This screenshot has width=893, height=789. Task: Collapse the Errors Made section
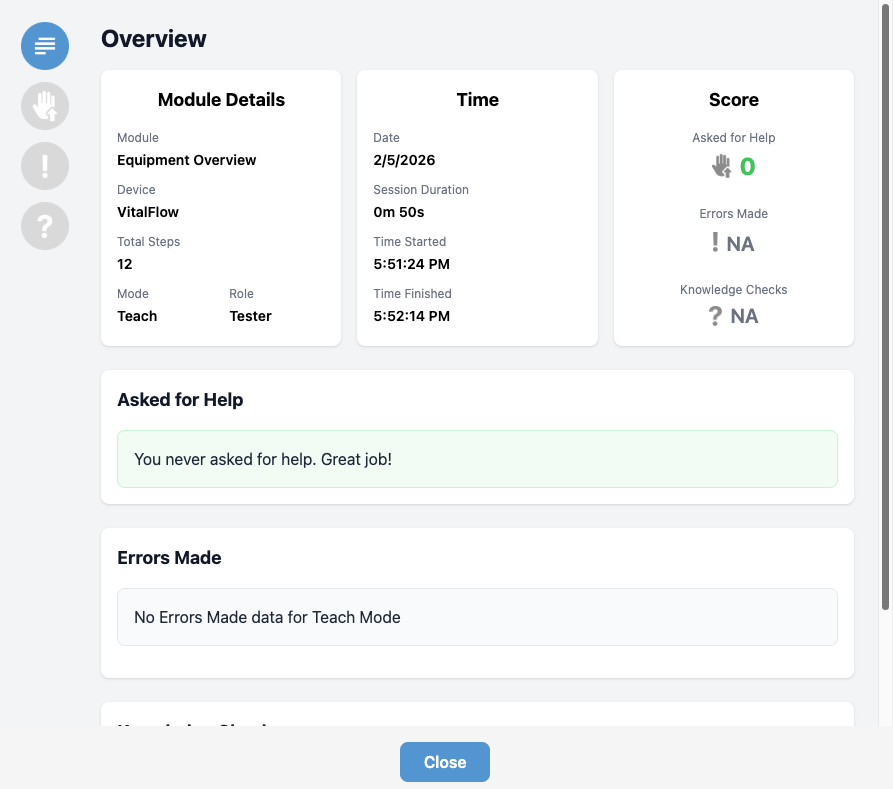pyautogui.click(x=169, y=558)
